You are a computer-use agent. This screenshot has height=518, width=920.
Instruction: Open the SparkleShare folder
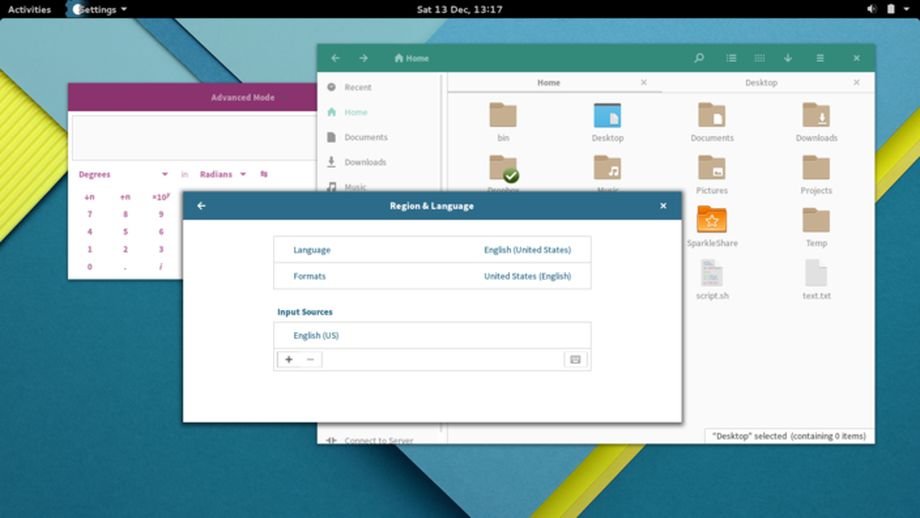click(712, 221)
